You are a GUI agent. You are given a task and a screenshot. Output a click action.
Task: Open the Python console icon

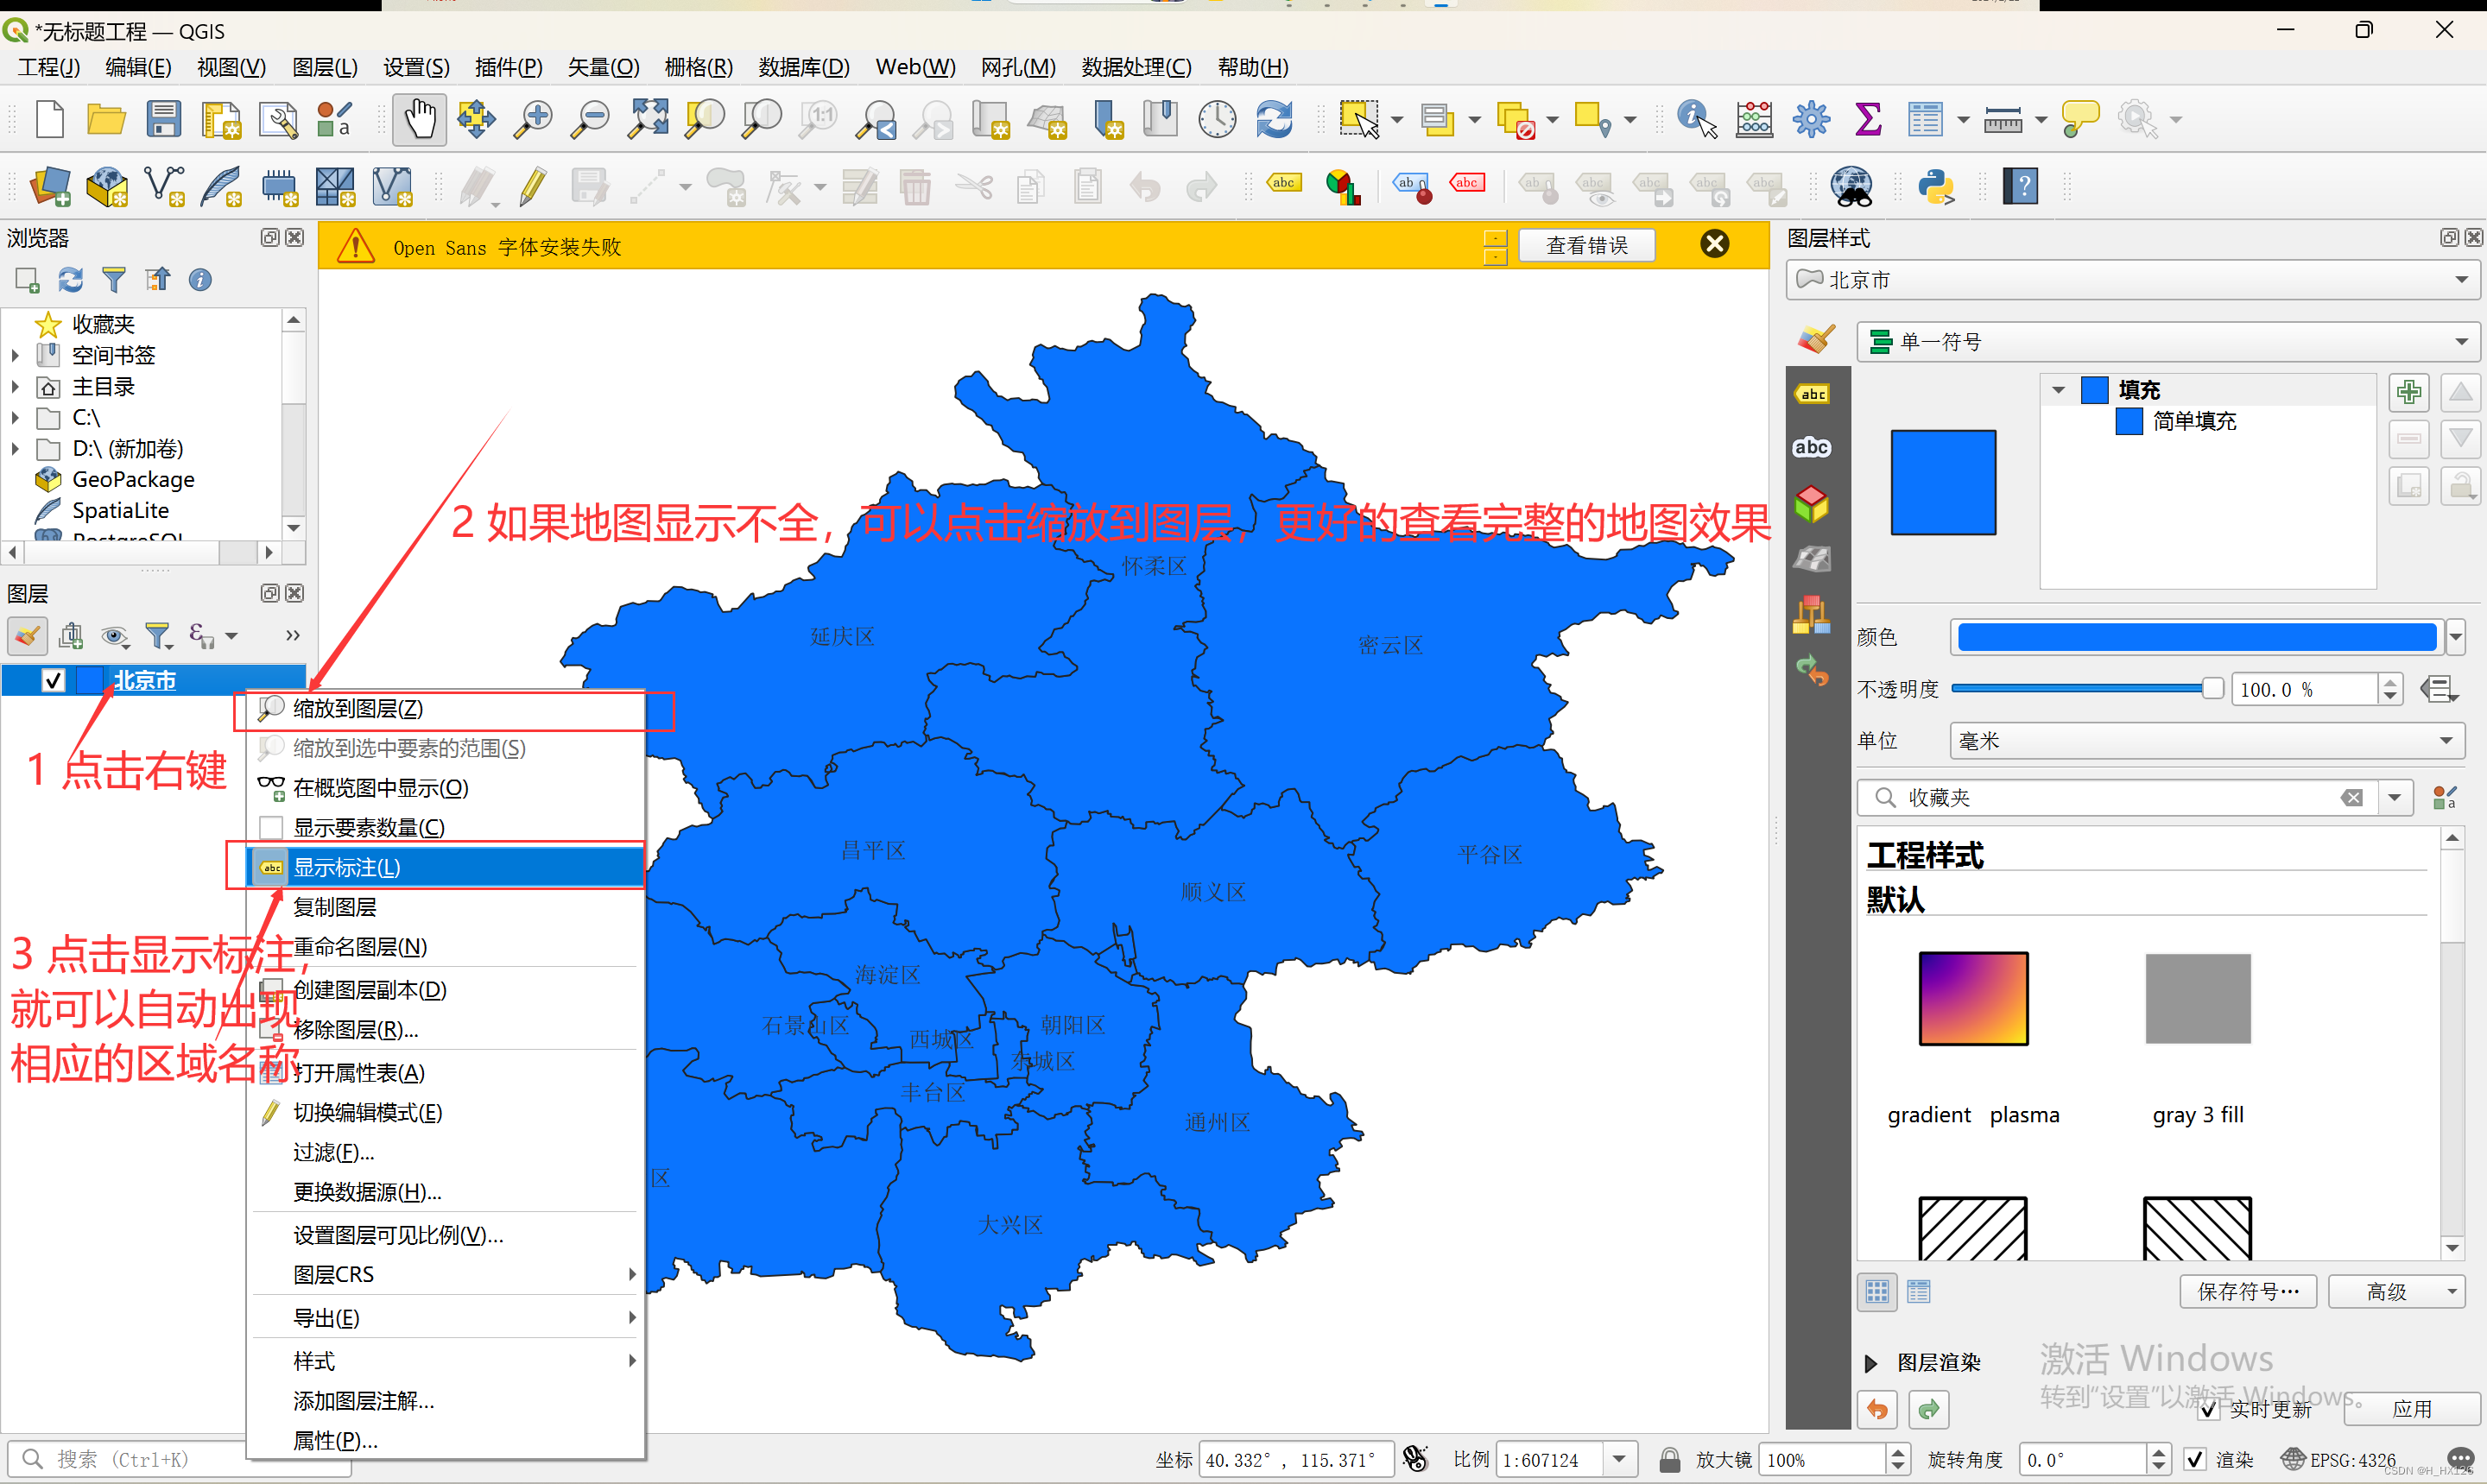1936,187
